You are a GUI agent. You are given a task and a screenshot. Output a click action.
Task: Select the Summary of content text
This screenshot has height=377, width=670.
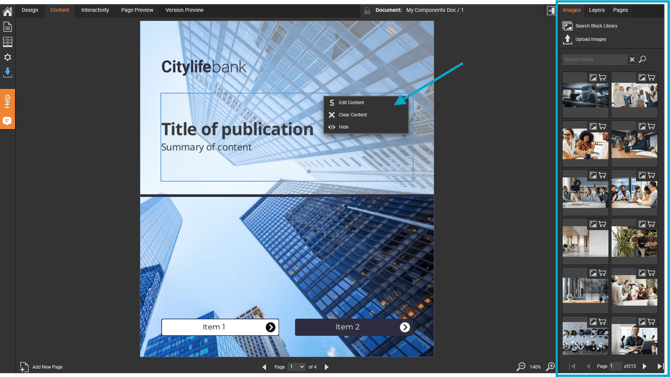point(206,147)
